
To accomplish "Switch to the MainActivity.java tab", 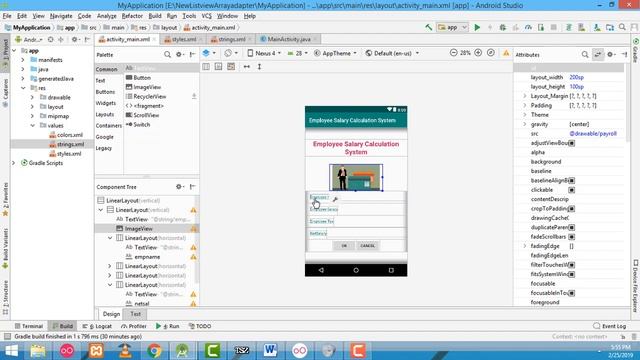I will (x=289, y=39).
